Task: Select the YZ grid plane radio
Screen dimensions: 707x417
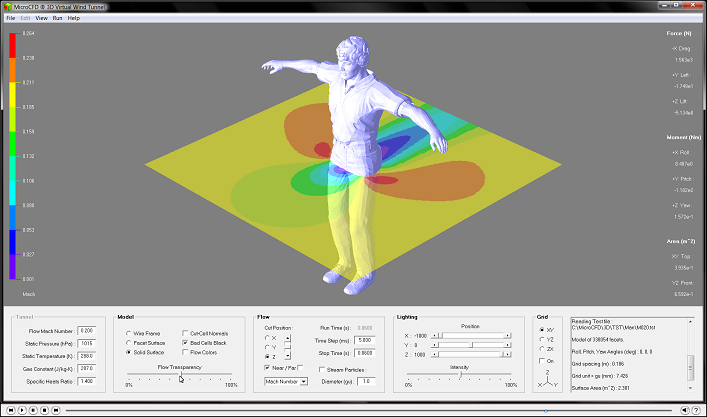Action: (x=542, y=339)
